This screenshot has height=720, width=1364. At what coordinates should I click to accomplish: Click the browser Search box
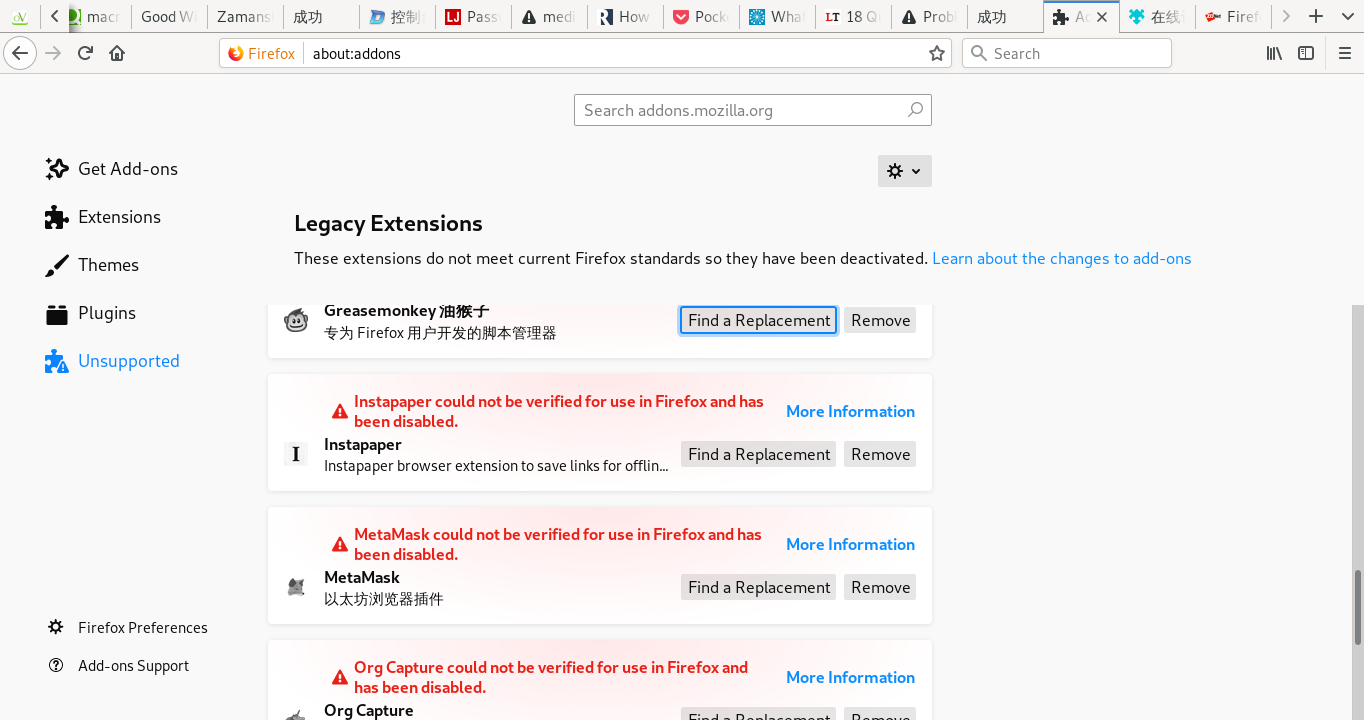point(1067,53)
